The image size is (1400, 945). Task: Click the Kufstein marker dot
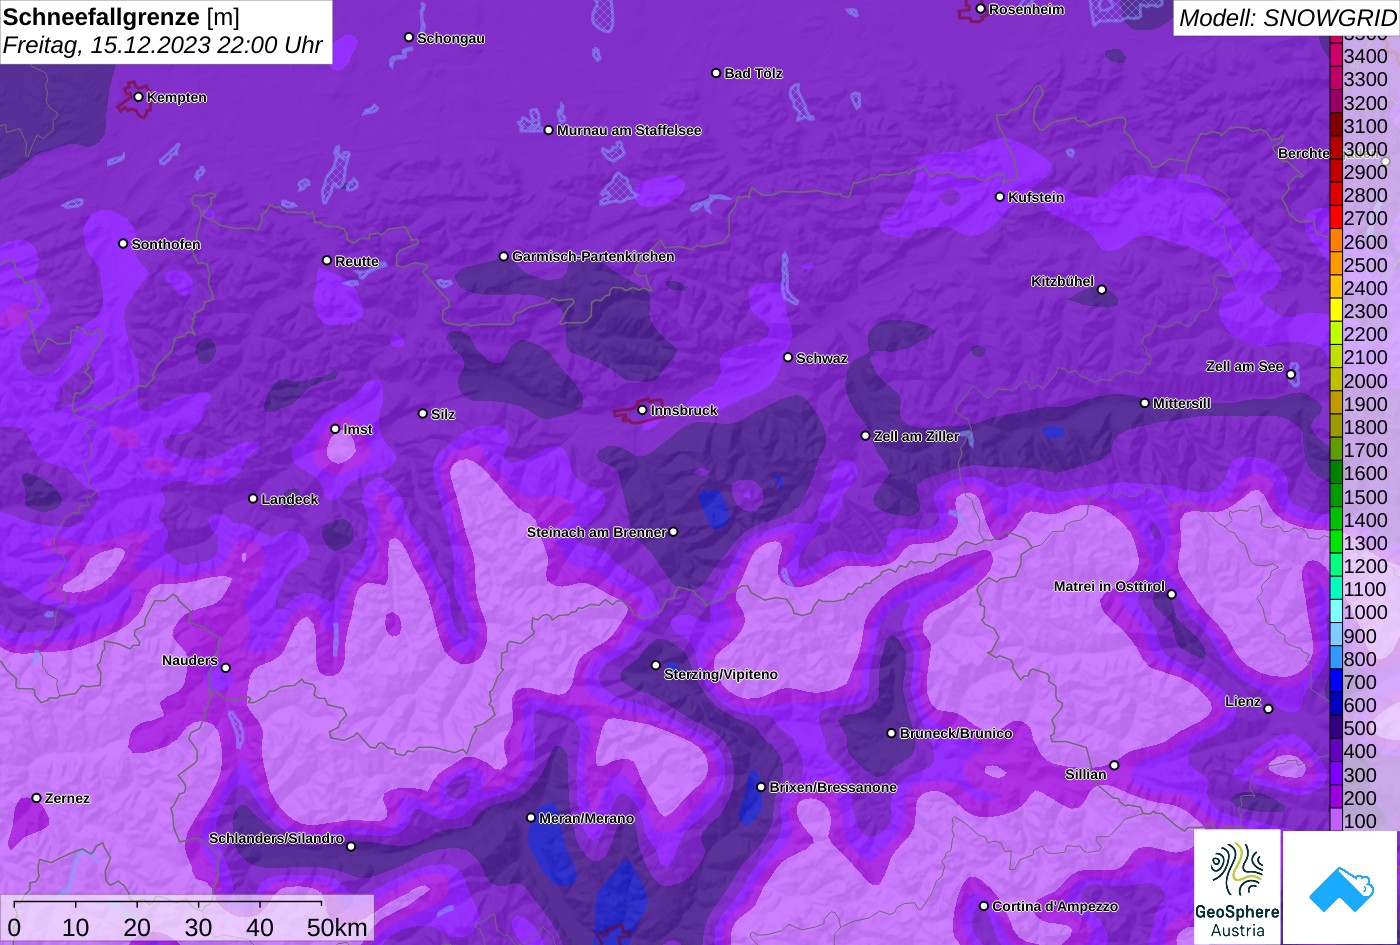(x=1000, y=197)
